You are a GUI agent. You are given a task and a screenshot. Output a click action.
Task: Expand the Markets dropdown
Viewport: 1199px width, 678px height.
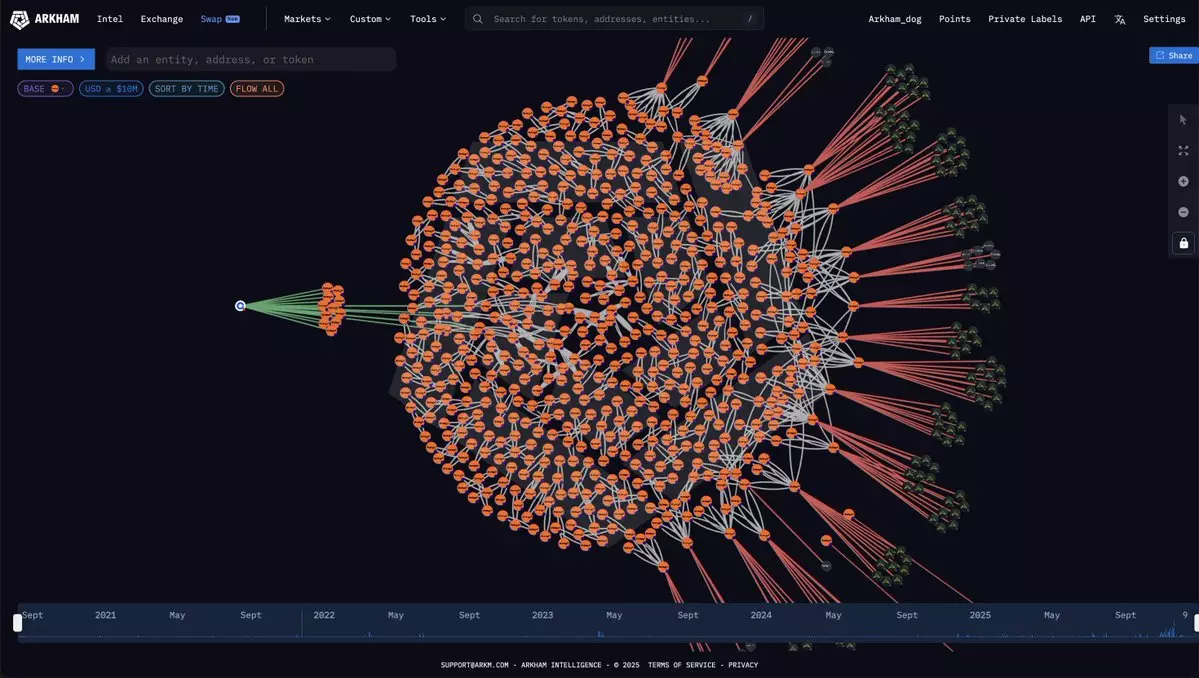point(307,19)
